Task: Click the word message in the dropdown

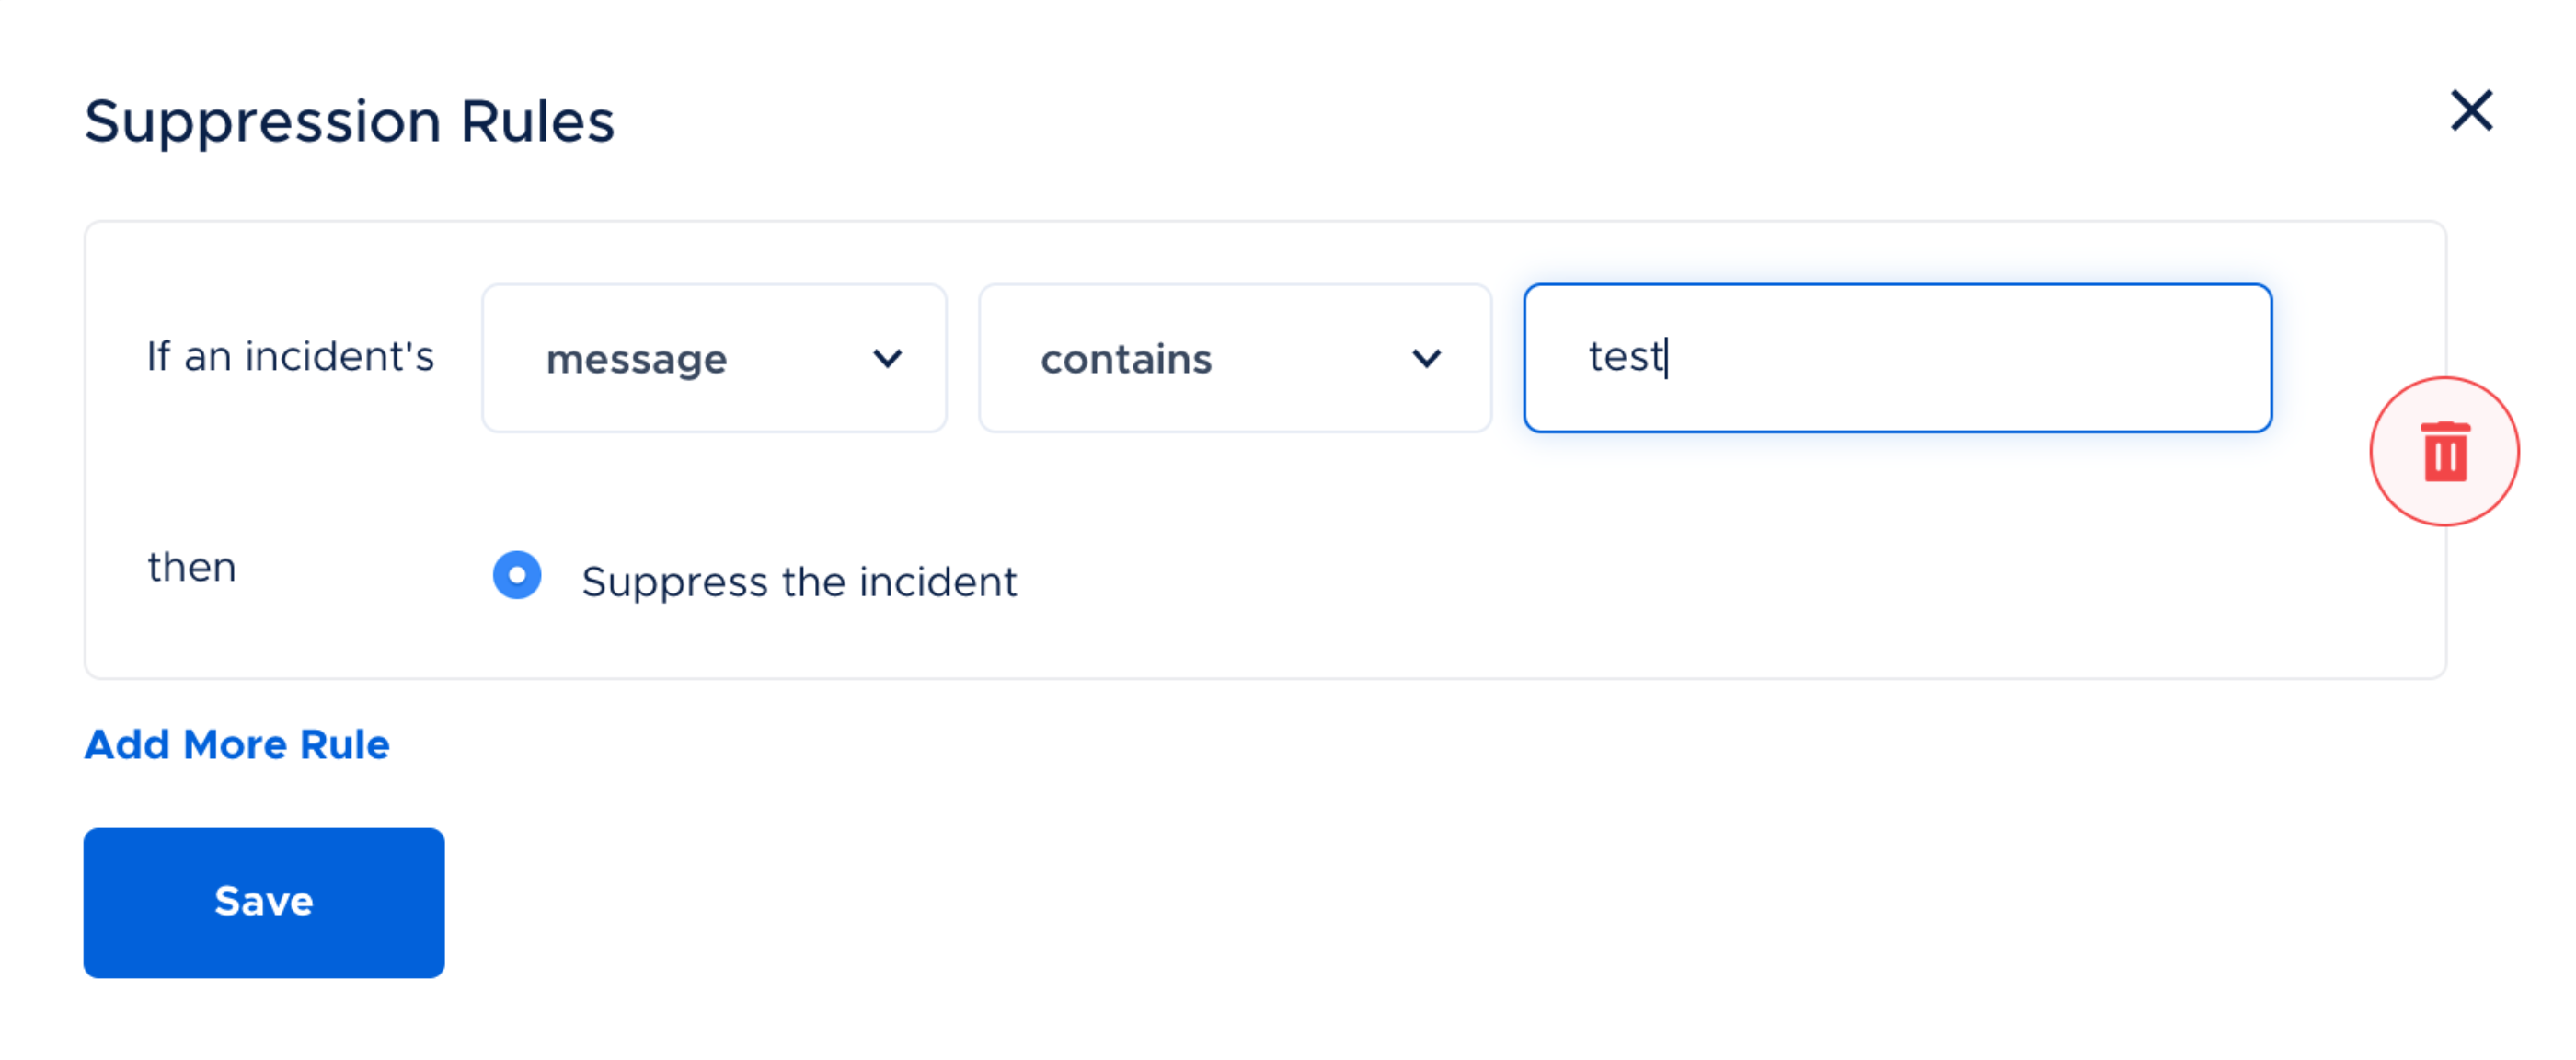Action: point(636,359)
